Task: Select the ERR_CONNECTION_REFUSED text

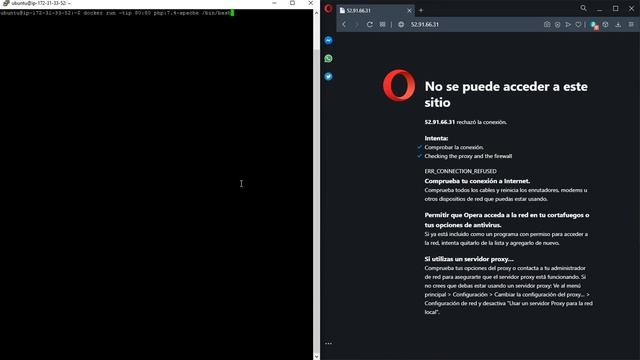Action: [460, 171]
